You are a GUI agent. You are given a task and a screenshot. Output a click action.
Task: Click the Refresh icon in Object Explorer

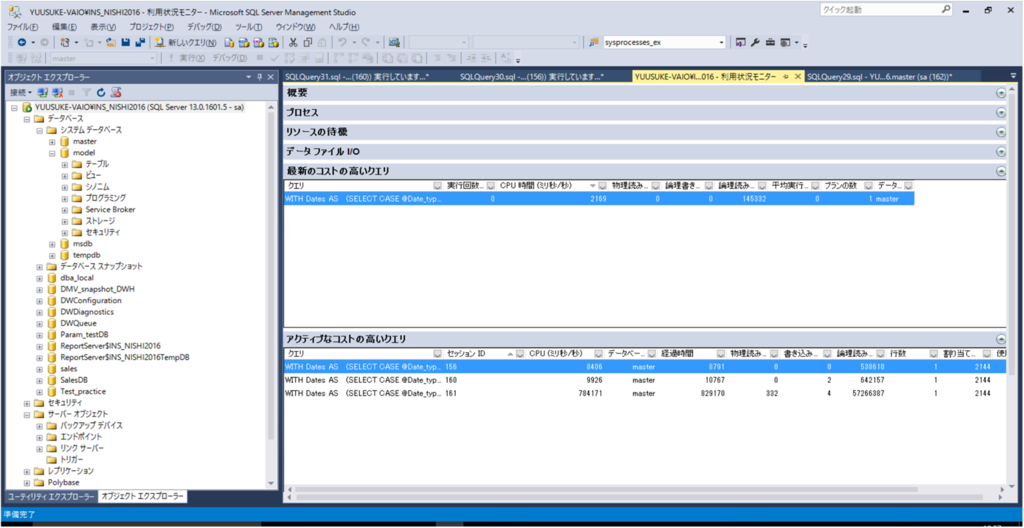(x=101, y=93)
